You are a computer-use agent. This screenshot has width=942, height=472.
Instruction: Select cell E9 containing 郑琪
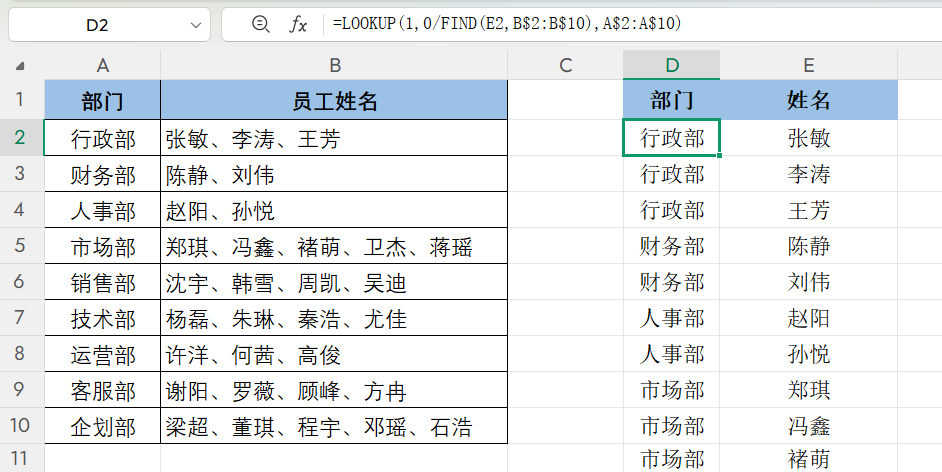(808, 391)
